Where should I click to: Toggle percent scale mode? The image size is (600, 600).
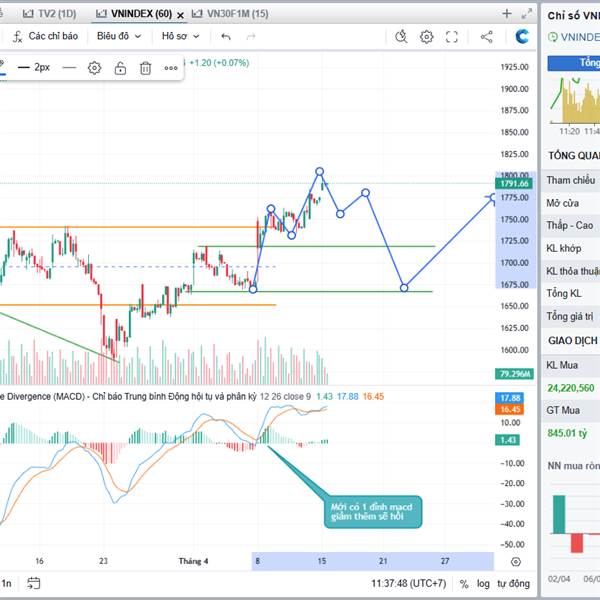coord(464,584)
